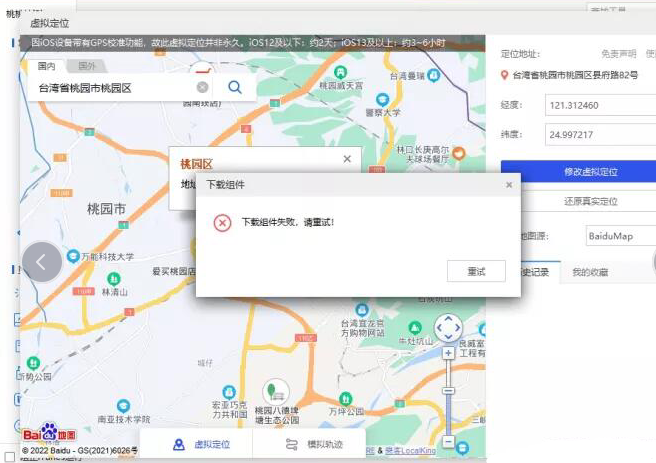
Task: Click the 台湾曼瑞 map marker
Action: pos(434,75)
